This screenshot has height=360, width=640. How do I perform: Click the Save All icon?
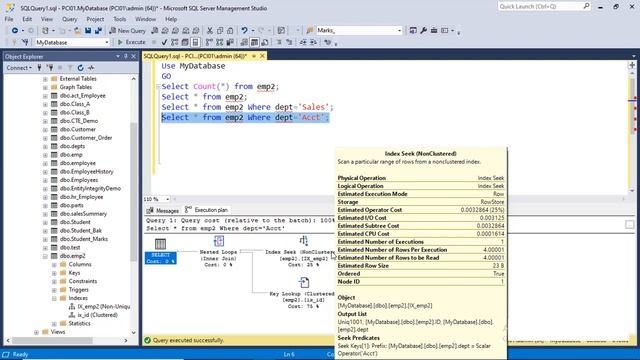(98, 31)
